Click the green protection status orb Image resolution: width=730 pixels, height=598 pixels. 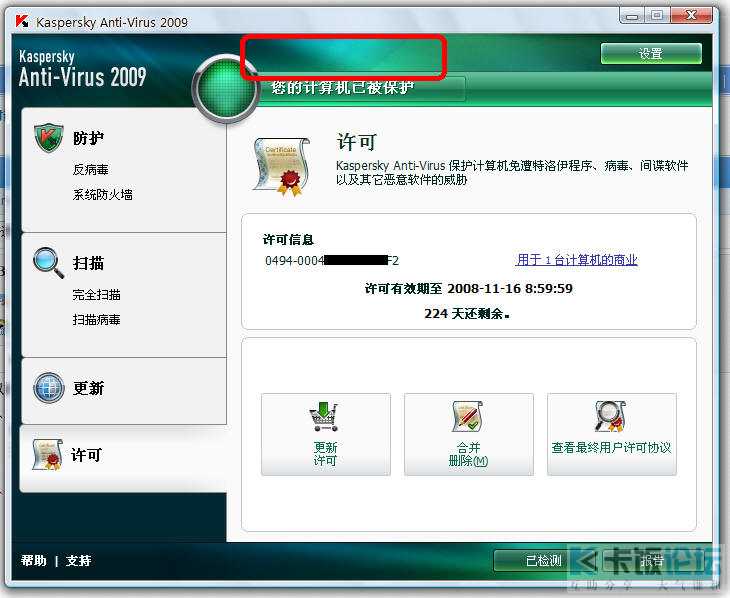coord(226,88)
